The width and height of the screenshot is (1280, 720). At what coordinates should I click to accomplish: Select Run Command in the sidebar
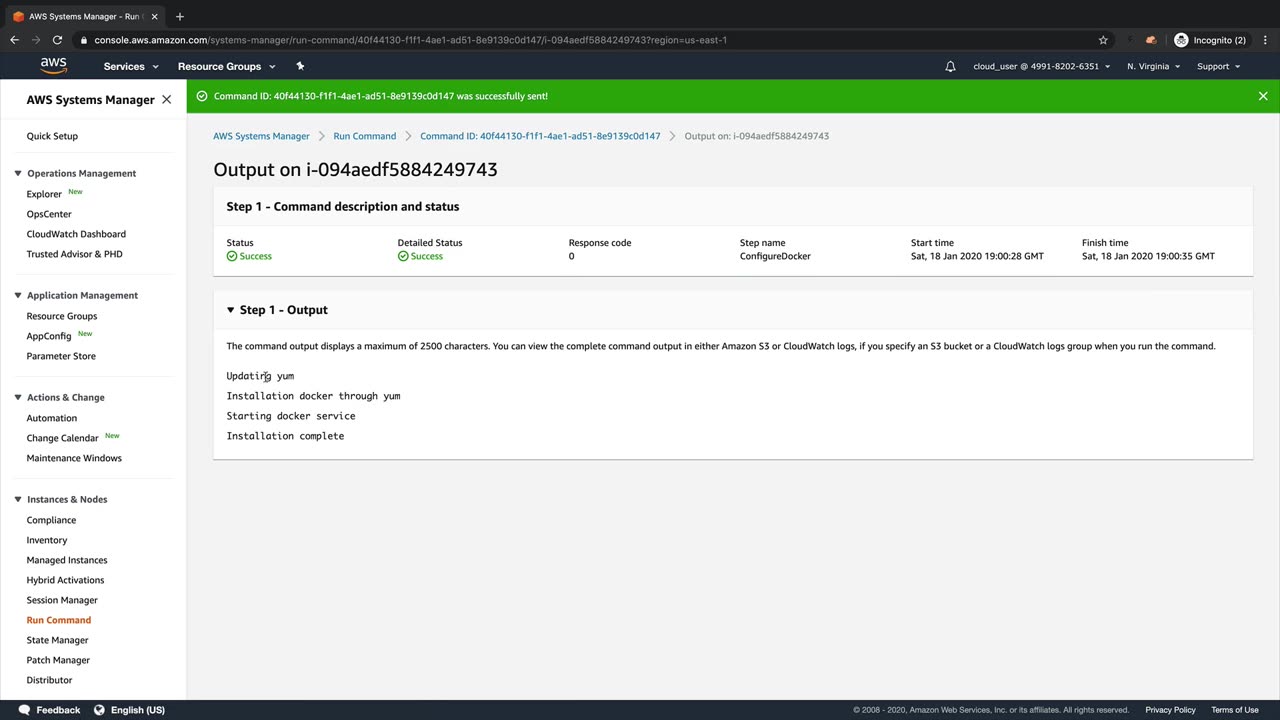(59, 620)
